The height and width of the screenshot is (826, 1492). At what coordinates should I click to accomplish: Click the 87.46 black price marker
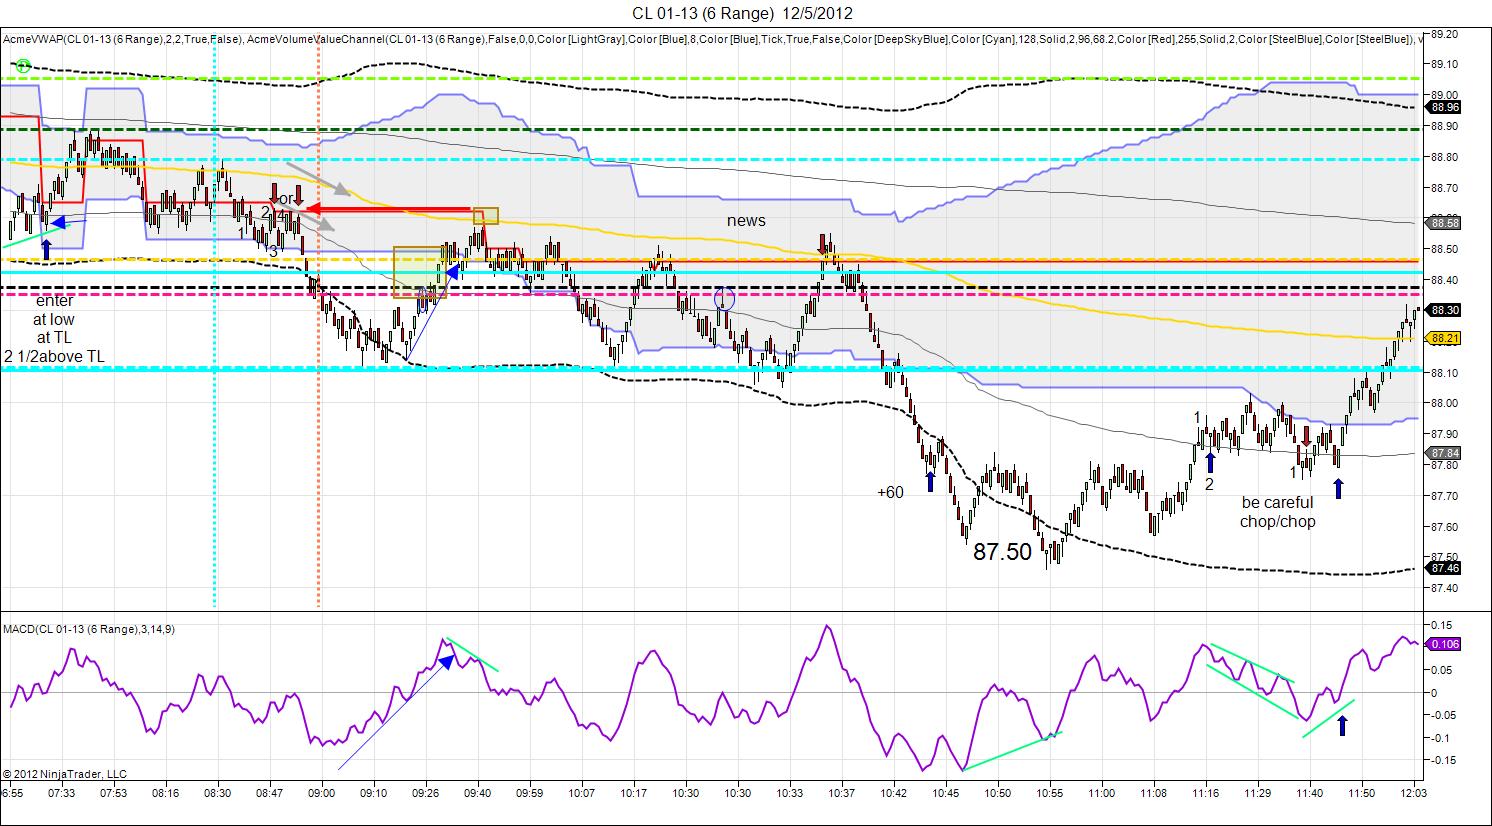[1445, 568]
